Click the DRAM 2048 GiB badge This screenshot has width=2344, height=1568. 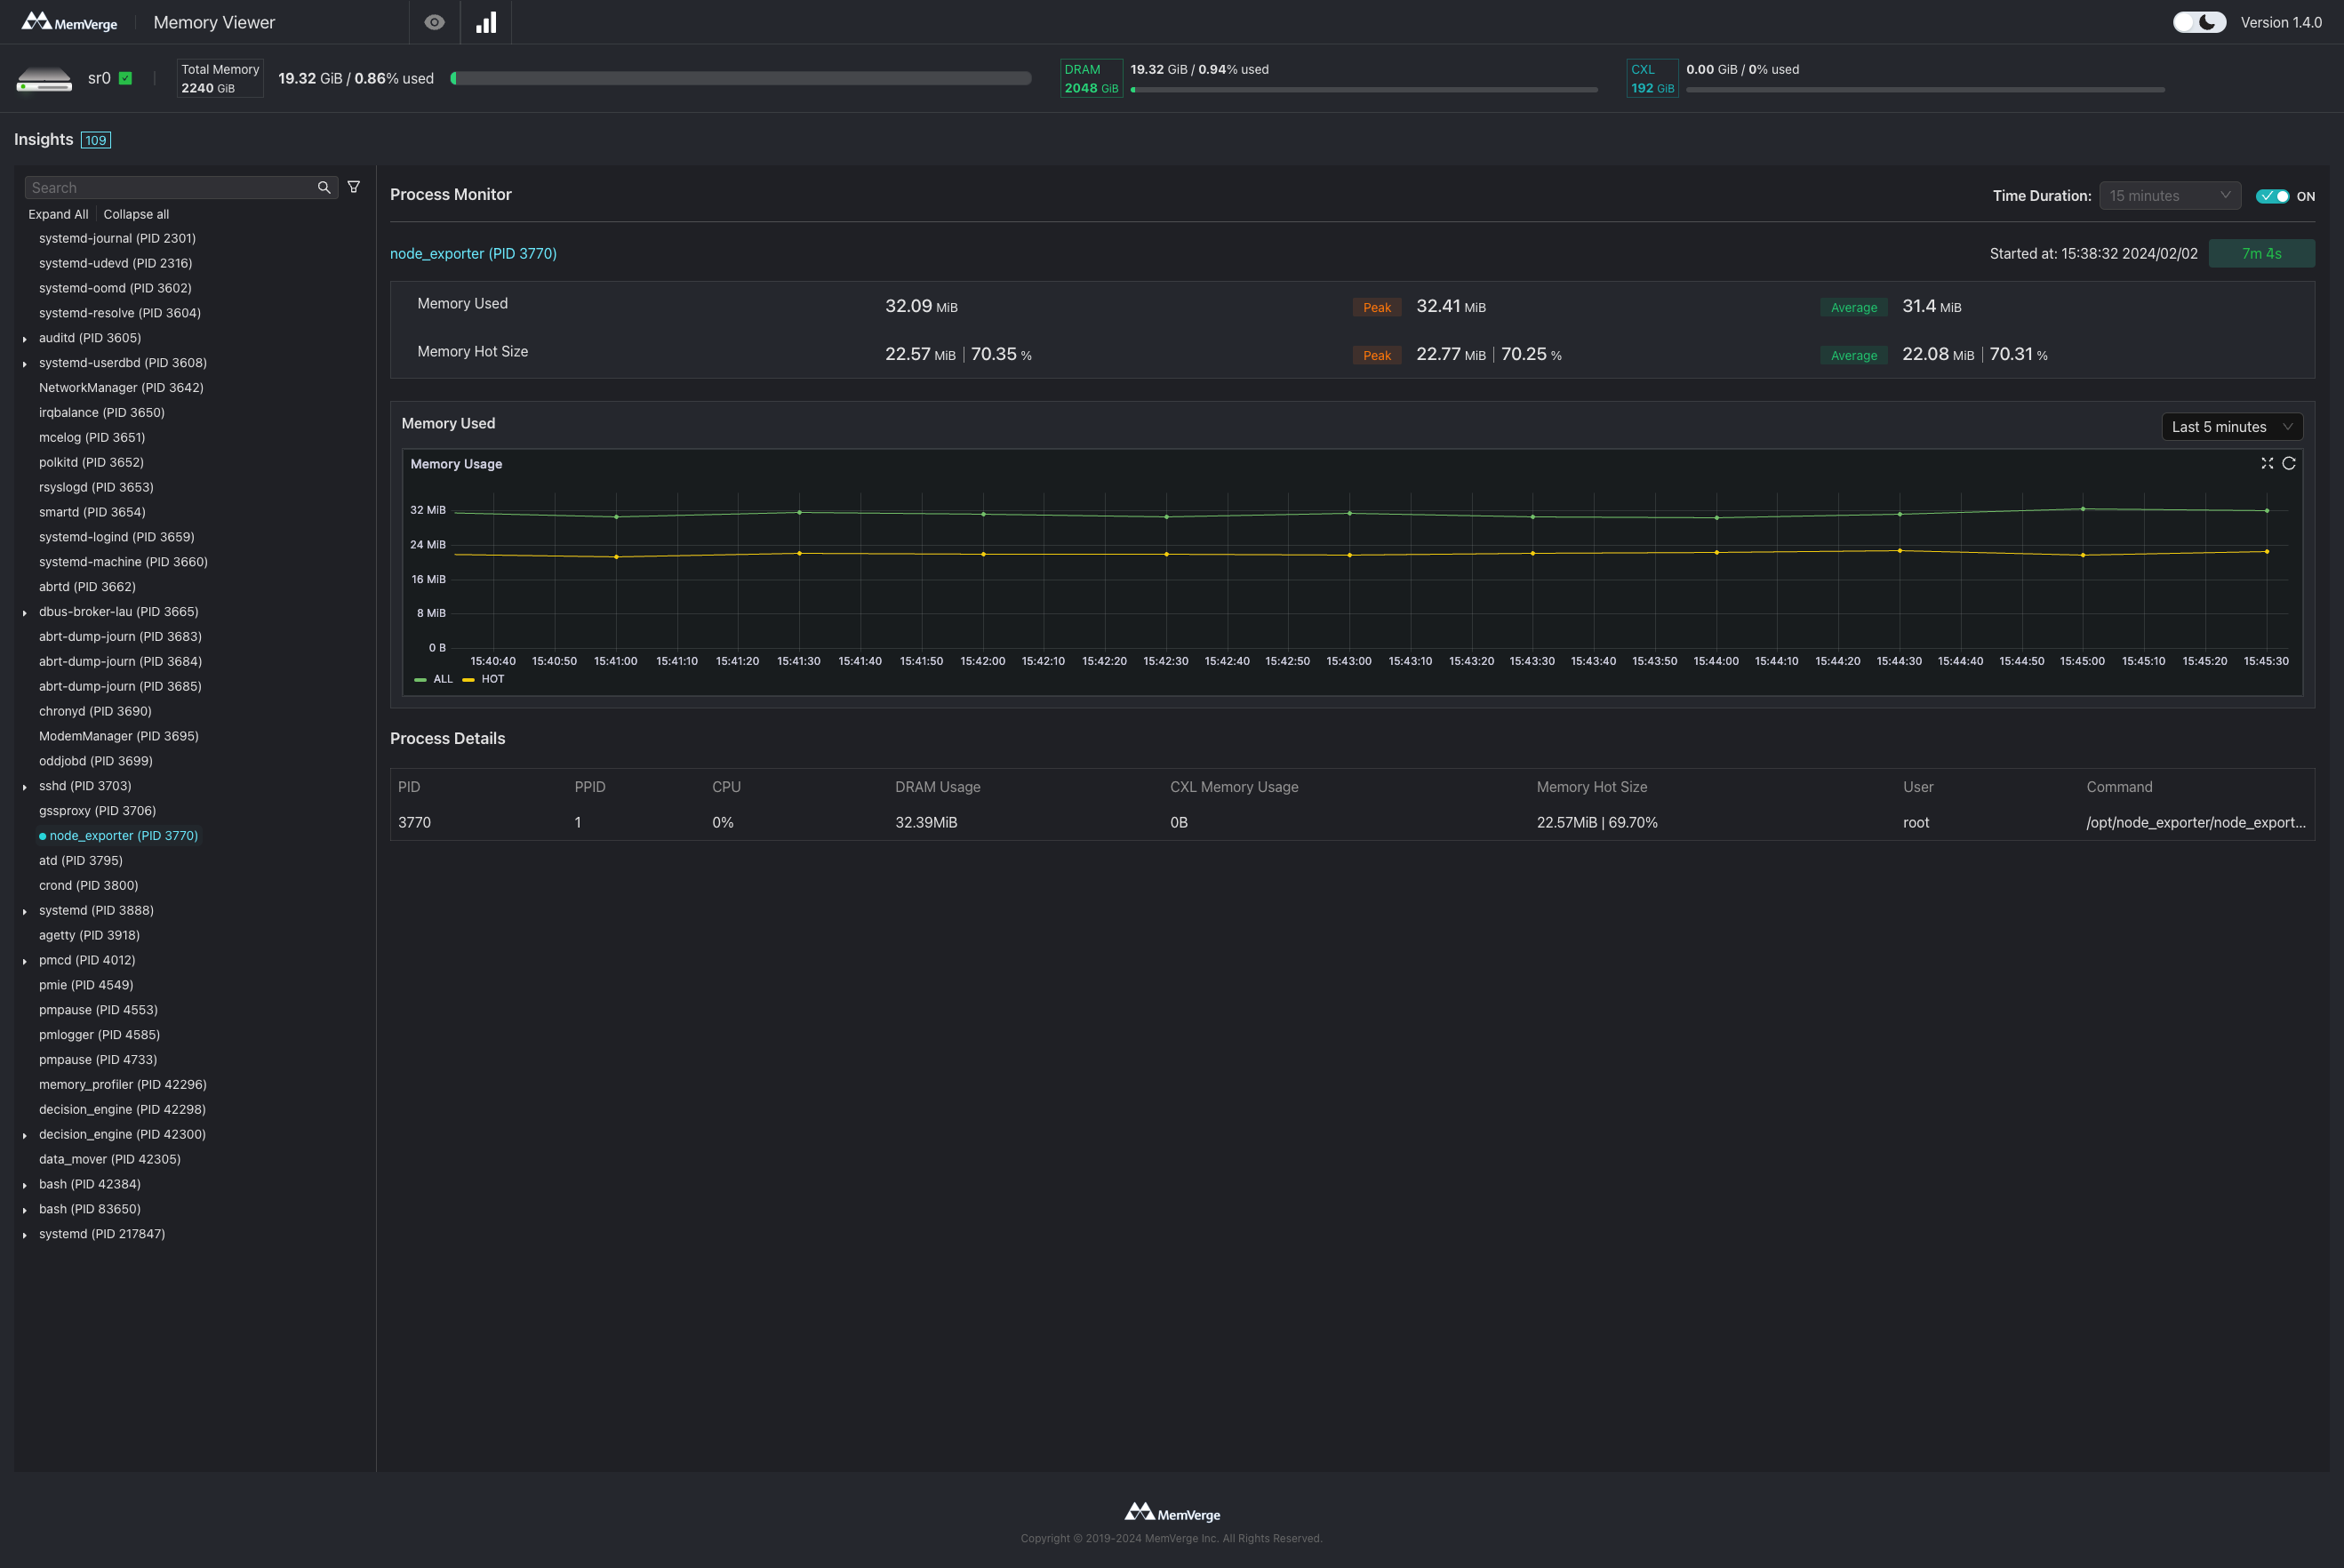point(1091,78)
